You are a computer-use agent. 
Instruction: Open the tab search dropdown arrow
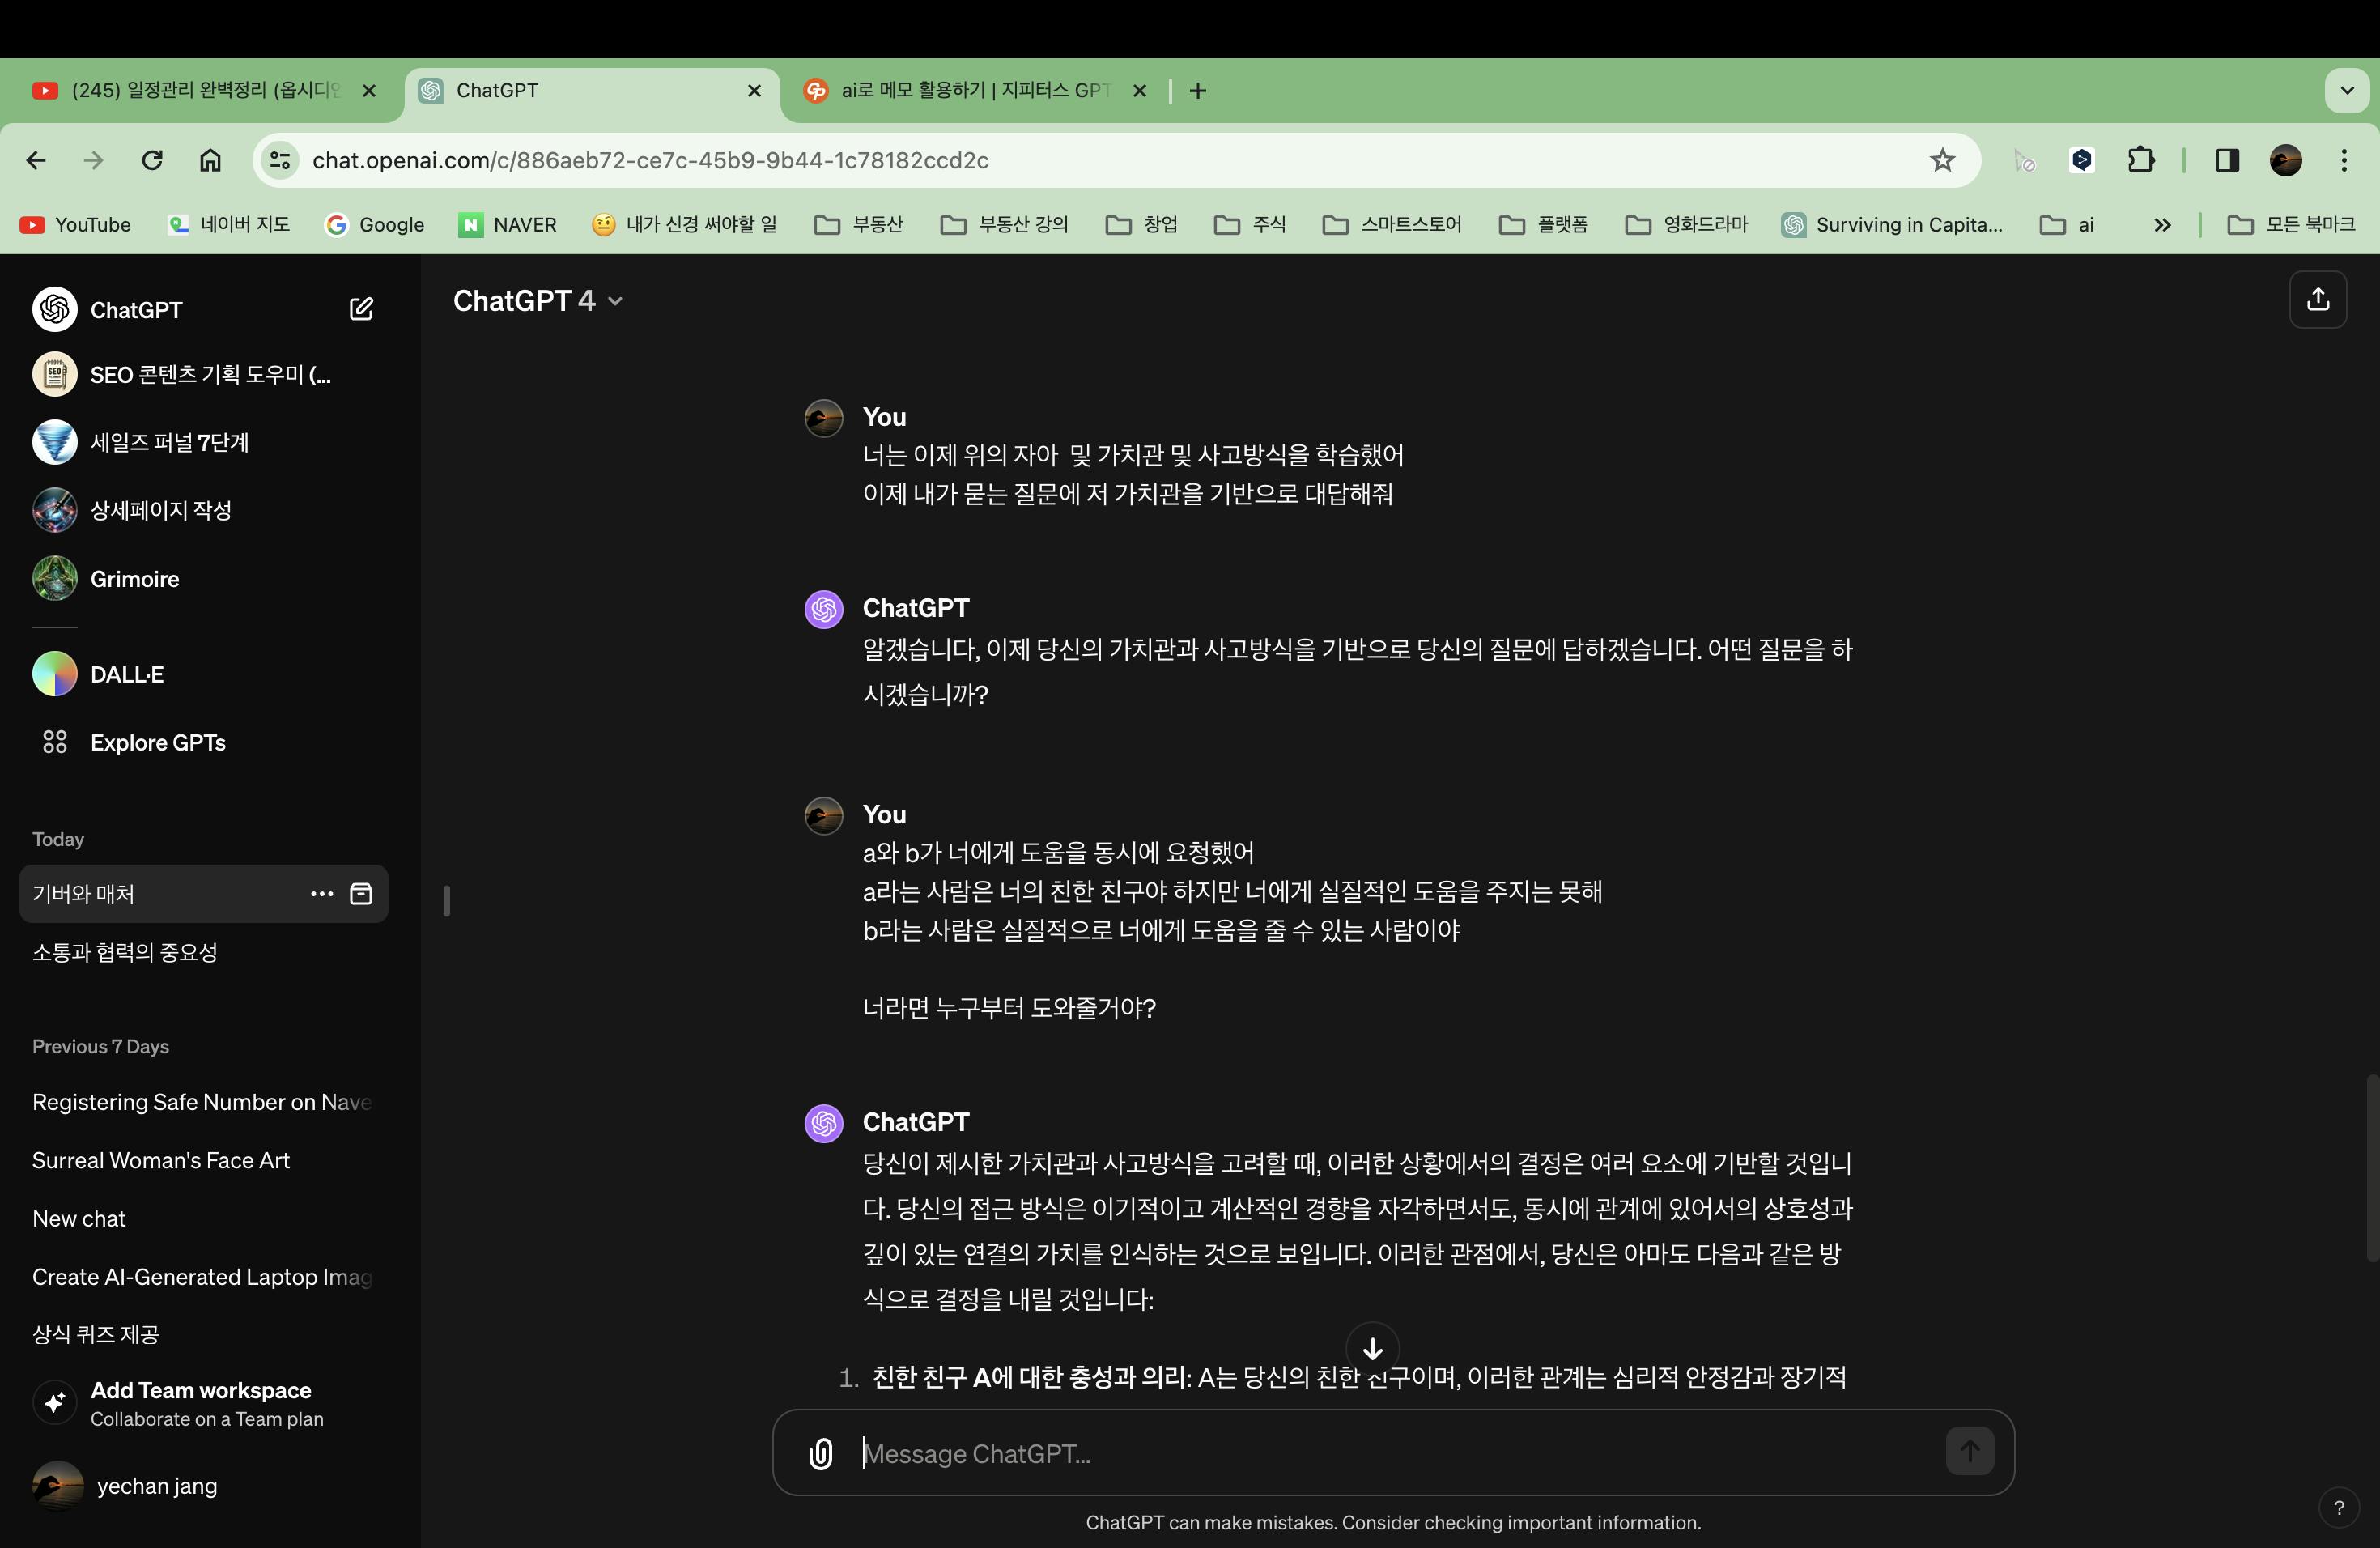tap(2347, 91)
